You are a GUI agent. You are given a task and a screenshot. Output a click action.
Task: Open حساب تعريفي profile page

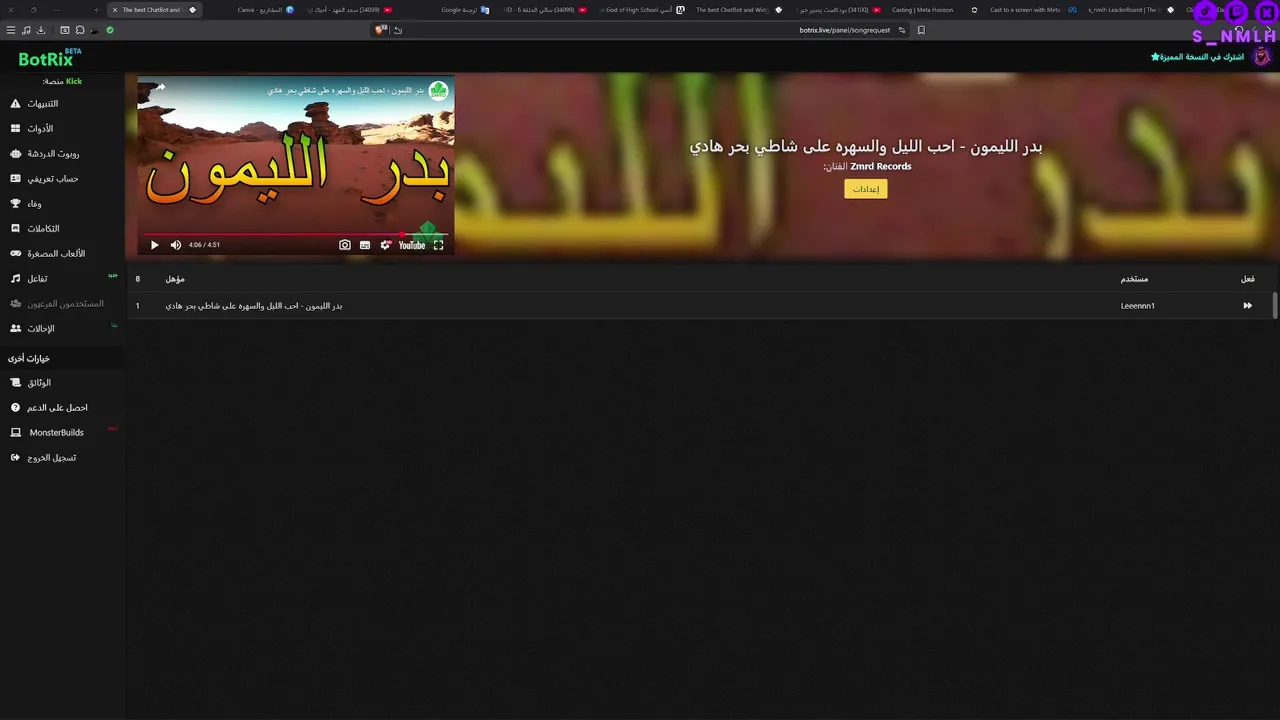click(x=44, y=178)
